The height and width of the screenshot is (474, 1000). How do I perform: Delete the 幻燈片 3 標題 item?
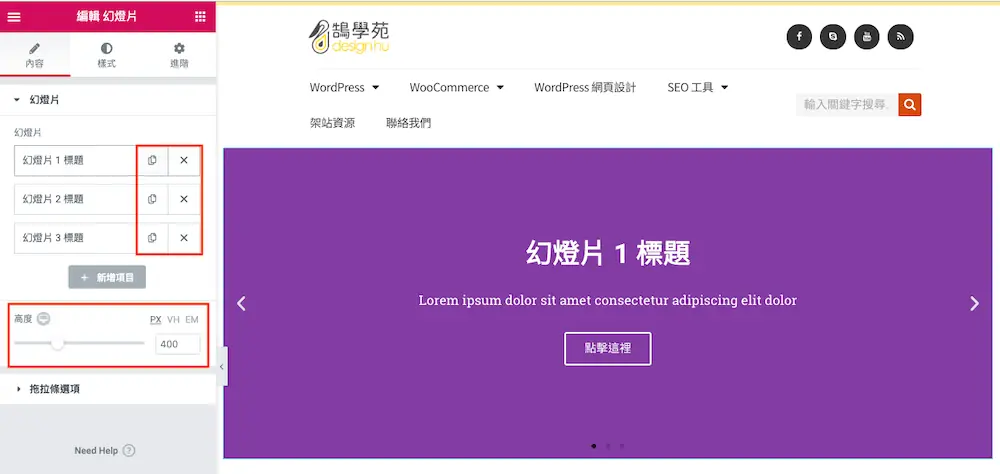coord(184,238)
